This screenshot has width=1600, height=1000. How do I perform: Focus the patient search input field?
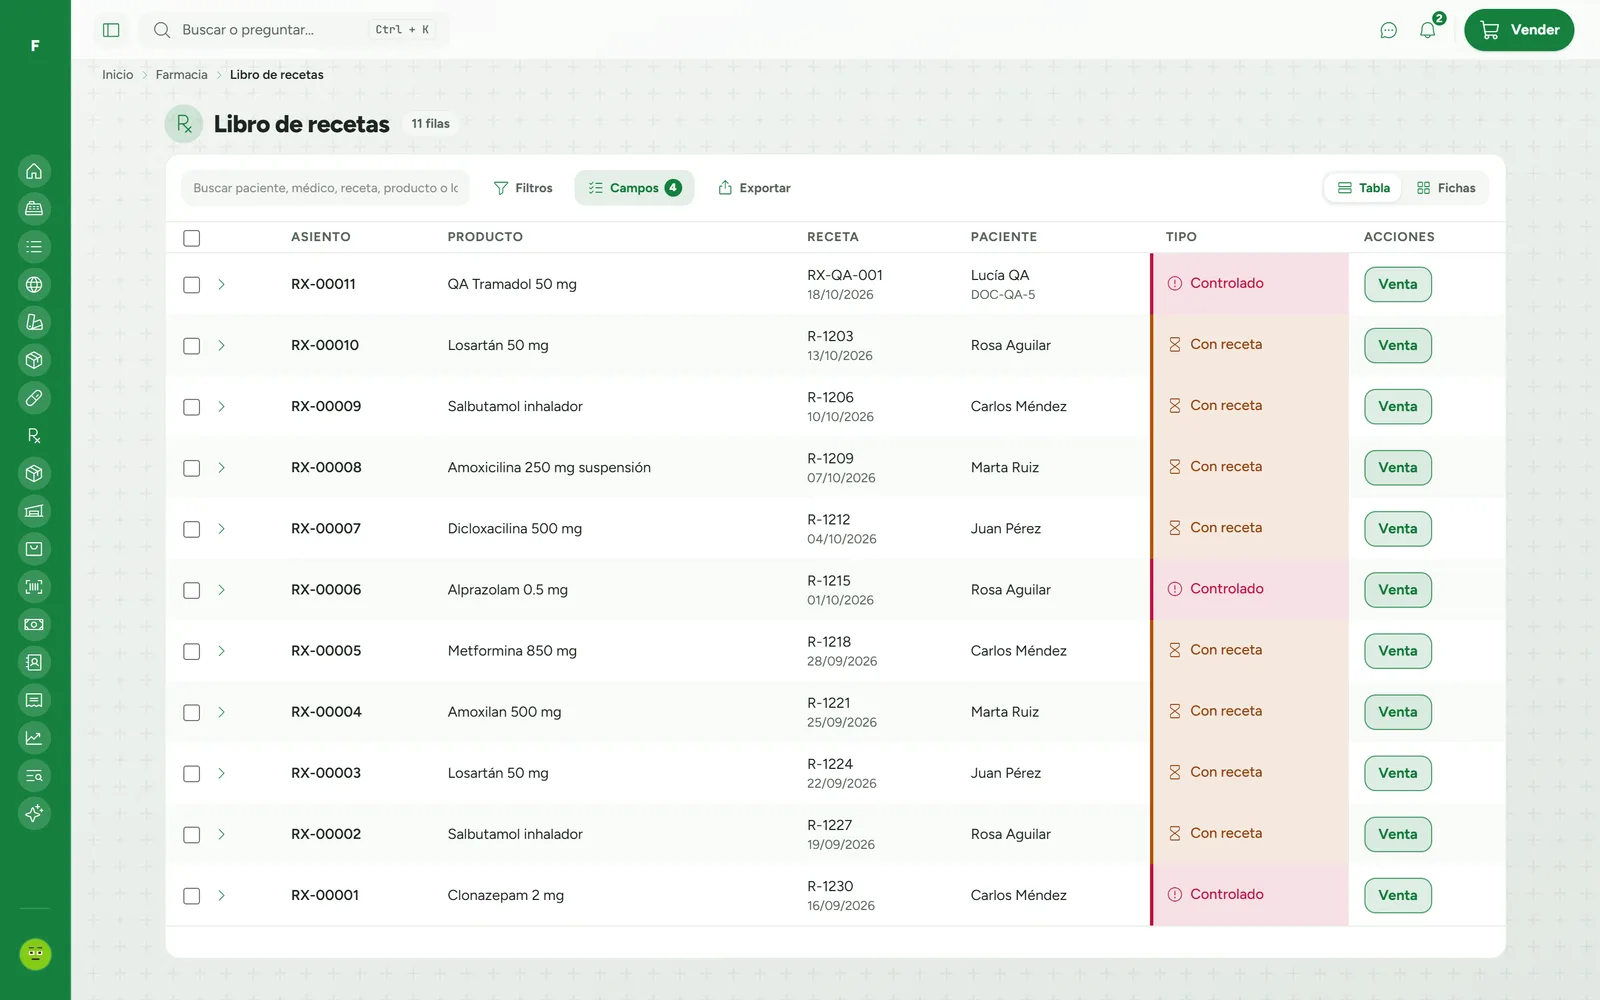(x=325, y=188)
